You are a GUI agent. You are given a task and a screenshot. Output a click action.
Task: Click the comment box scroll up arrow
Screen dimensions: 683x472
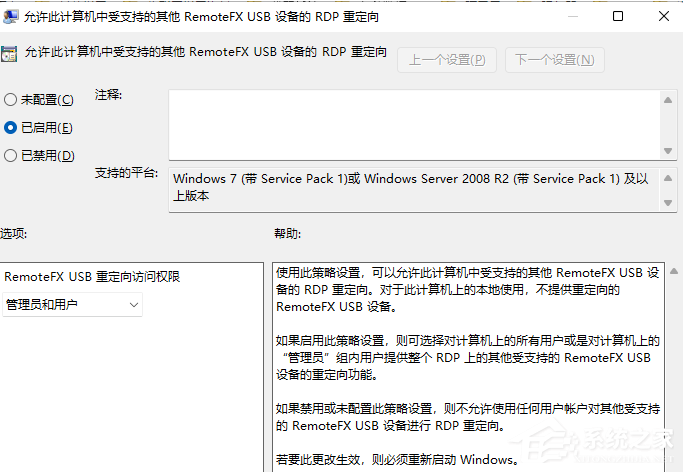[x=668, y=100]
